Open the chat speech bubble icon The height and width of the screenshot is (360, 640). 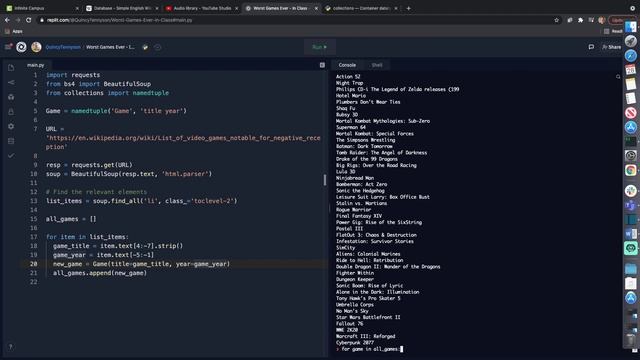pyautogui.click(x=591, y=47)
